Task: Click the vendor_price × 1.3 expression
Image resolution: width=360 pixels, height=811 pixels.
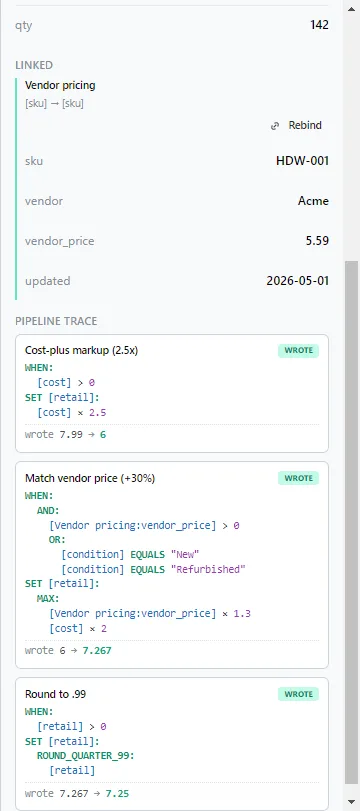Action: click(150, 613)
